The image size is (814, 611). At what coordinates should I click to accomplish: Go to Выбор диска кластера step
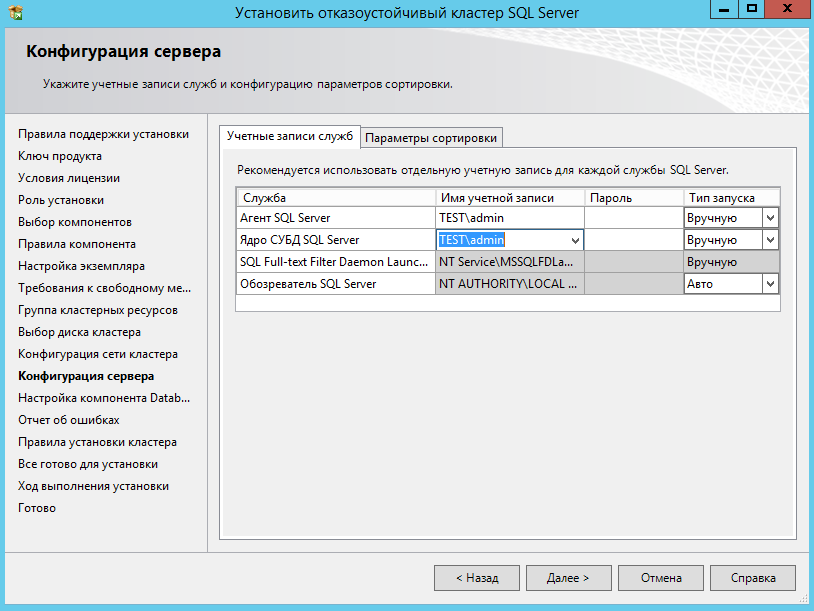click(79, 332)
